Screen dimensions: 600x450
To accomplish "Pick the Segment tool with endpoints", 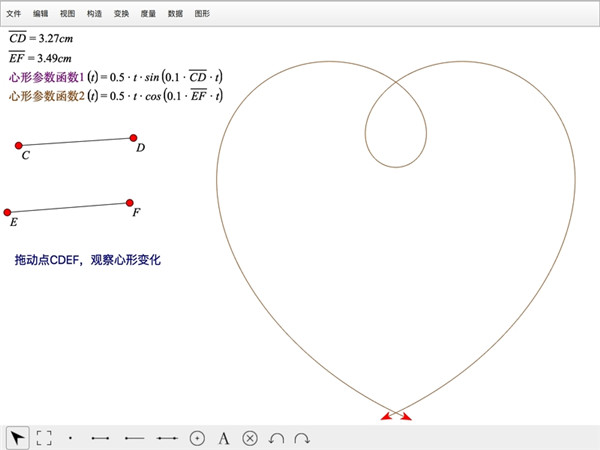I will tap(100, 438).
